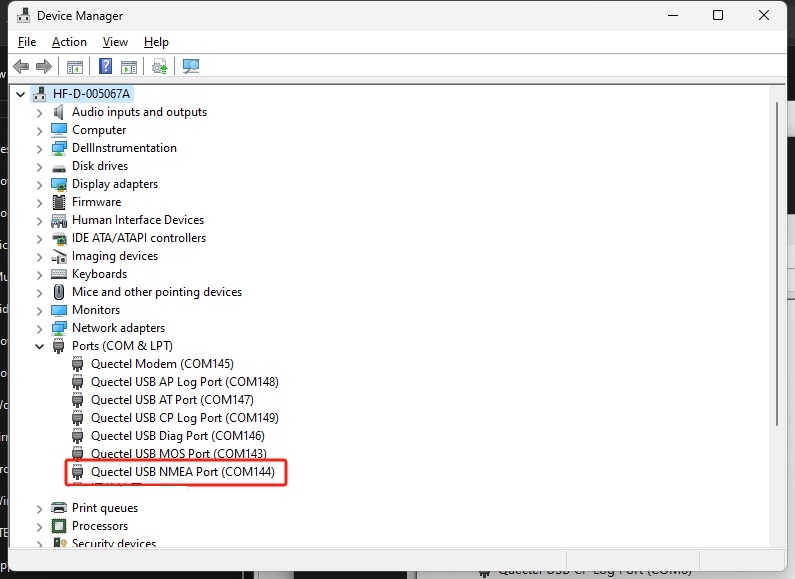Select Quectel USB Diag Port (COM146)
The height and width of the screenshot is (579, 795).
click(178, 436)
